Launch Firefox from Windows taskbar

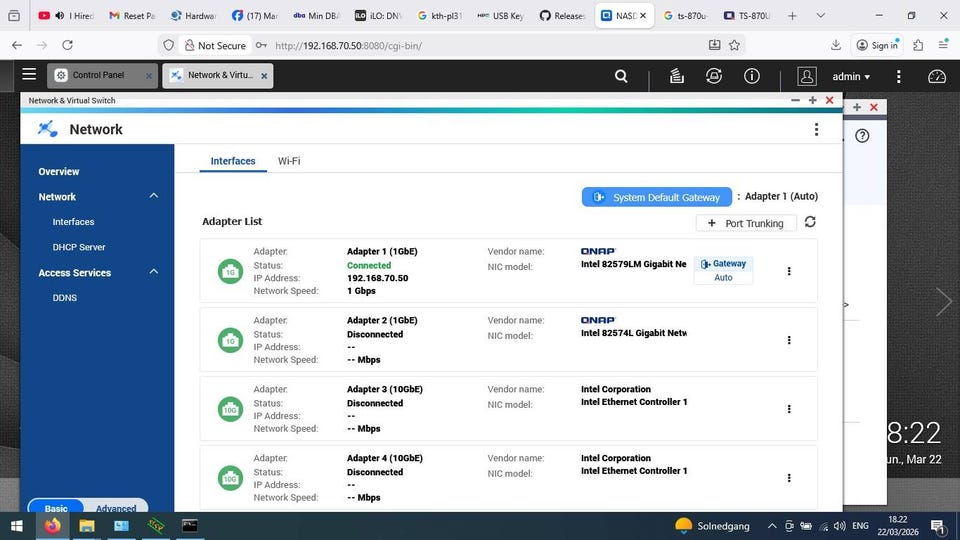[52, 526]
